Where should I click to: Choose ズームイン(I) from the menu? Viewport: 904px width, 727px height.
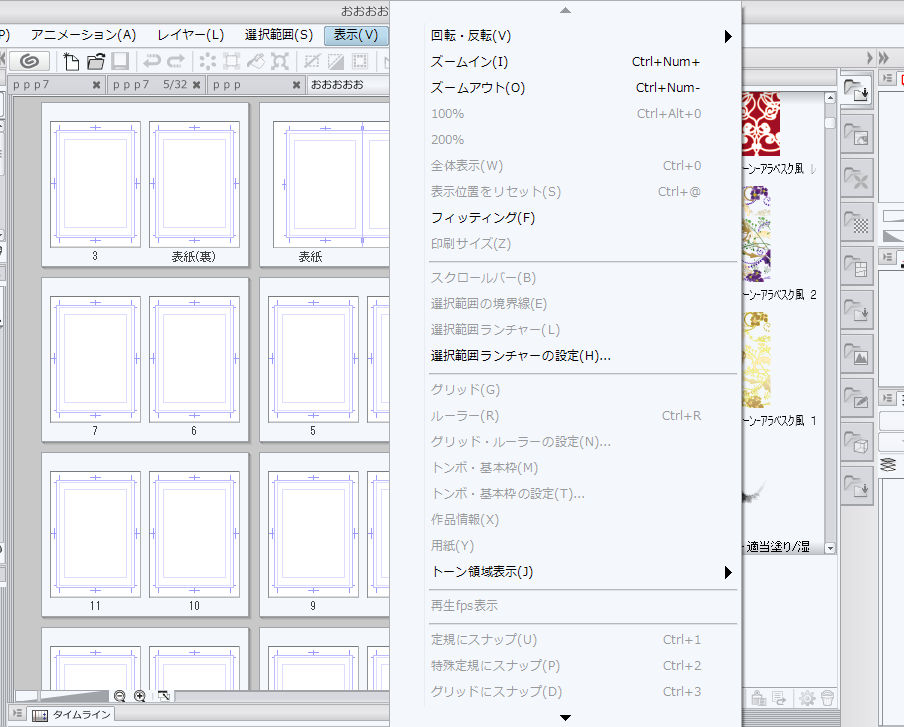pos(469,62)
